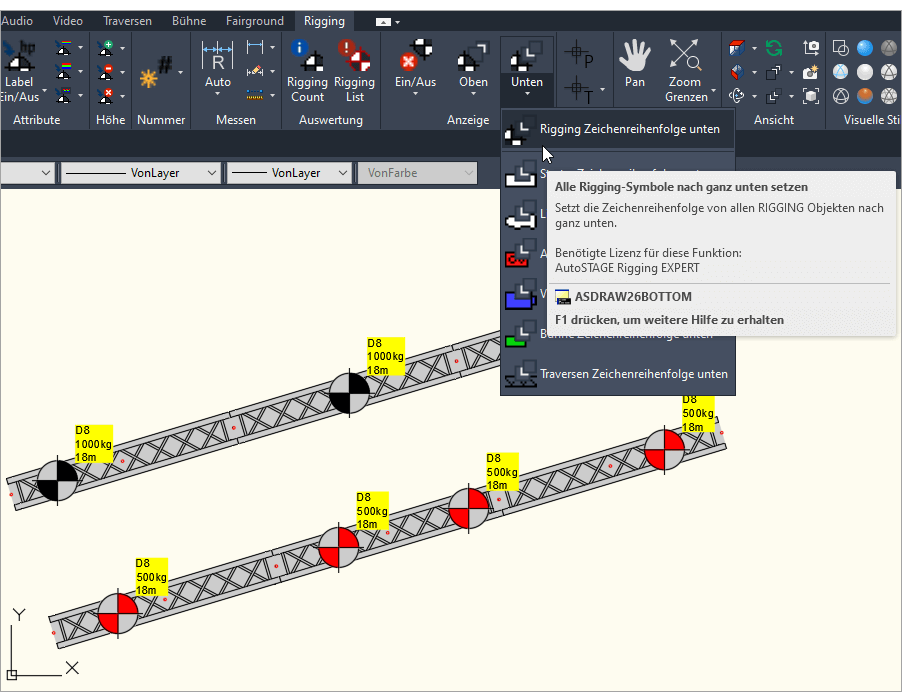Open the Bühne ribbon tab
Image resolution: width=902 pixels, height=692 pixels.
click(x=189, y=21)
